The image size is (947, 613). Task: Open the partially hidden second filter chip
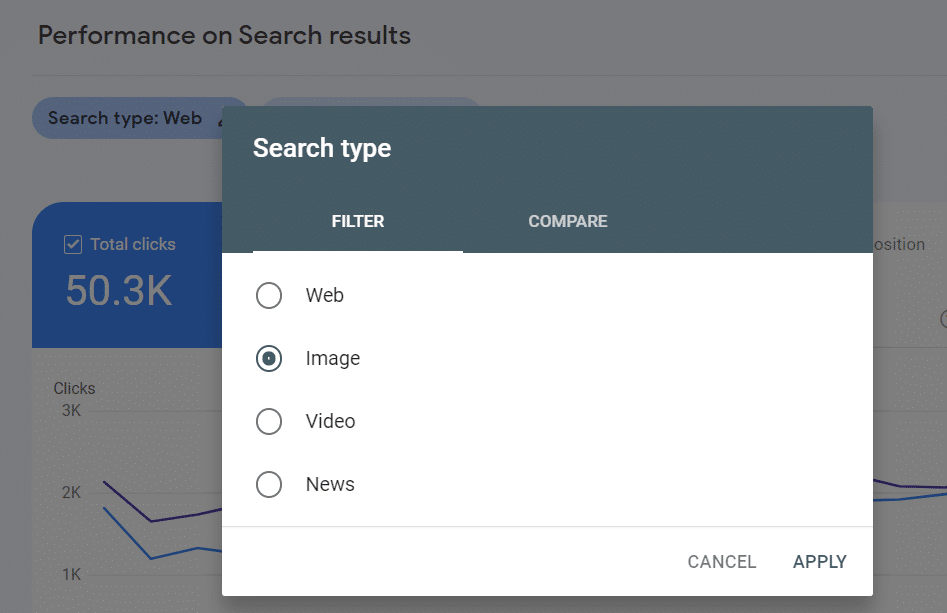[x=371, y=101]
